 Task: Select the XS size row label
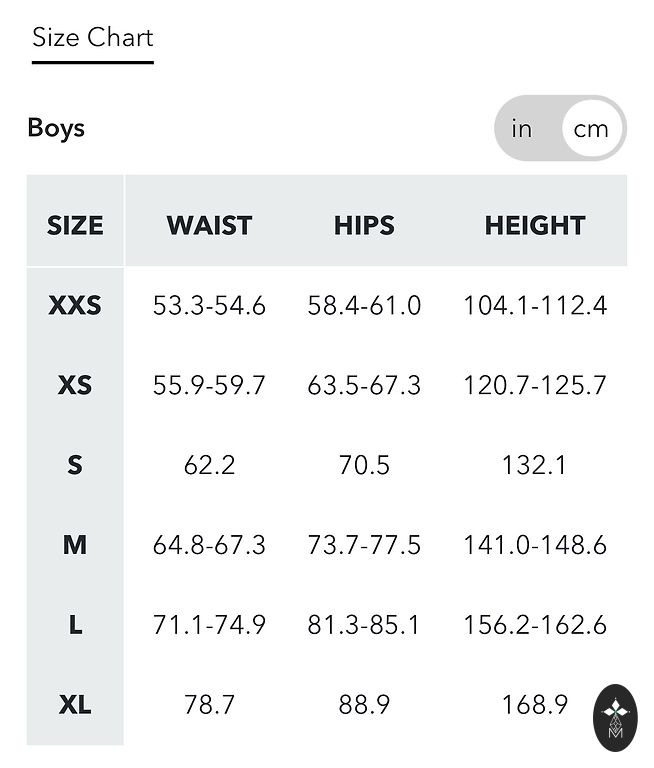[75, 385]
